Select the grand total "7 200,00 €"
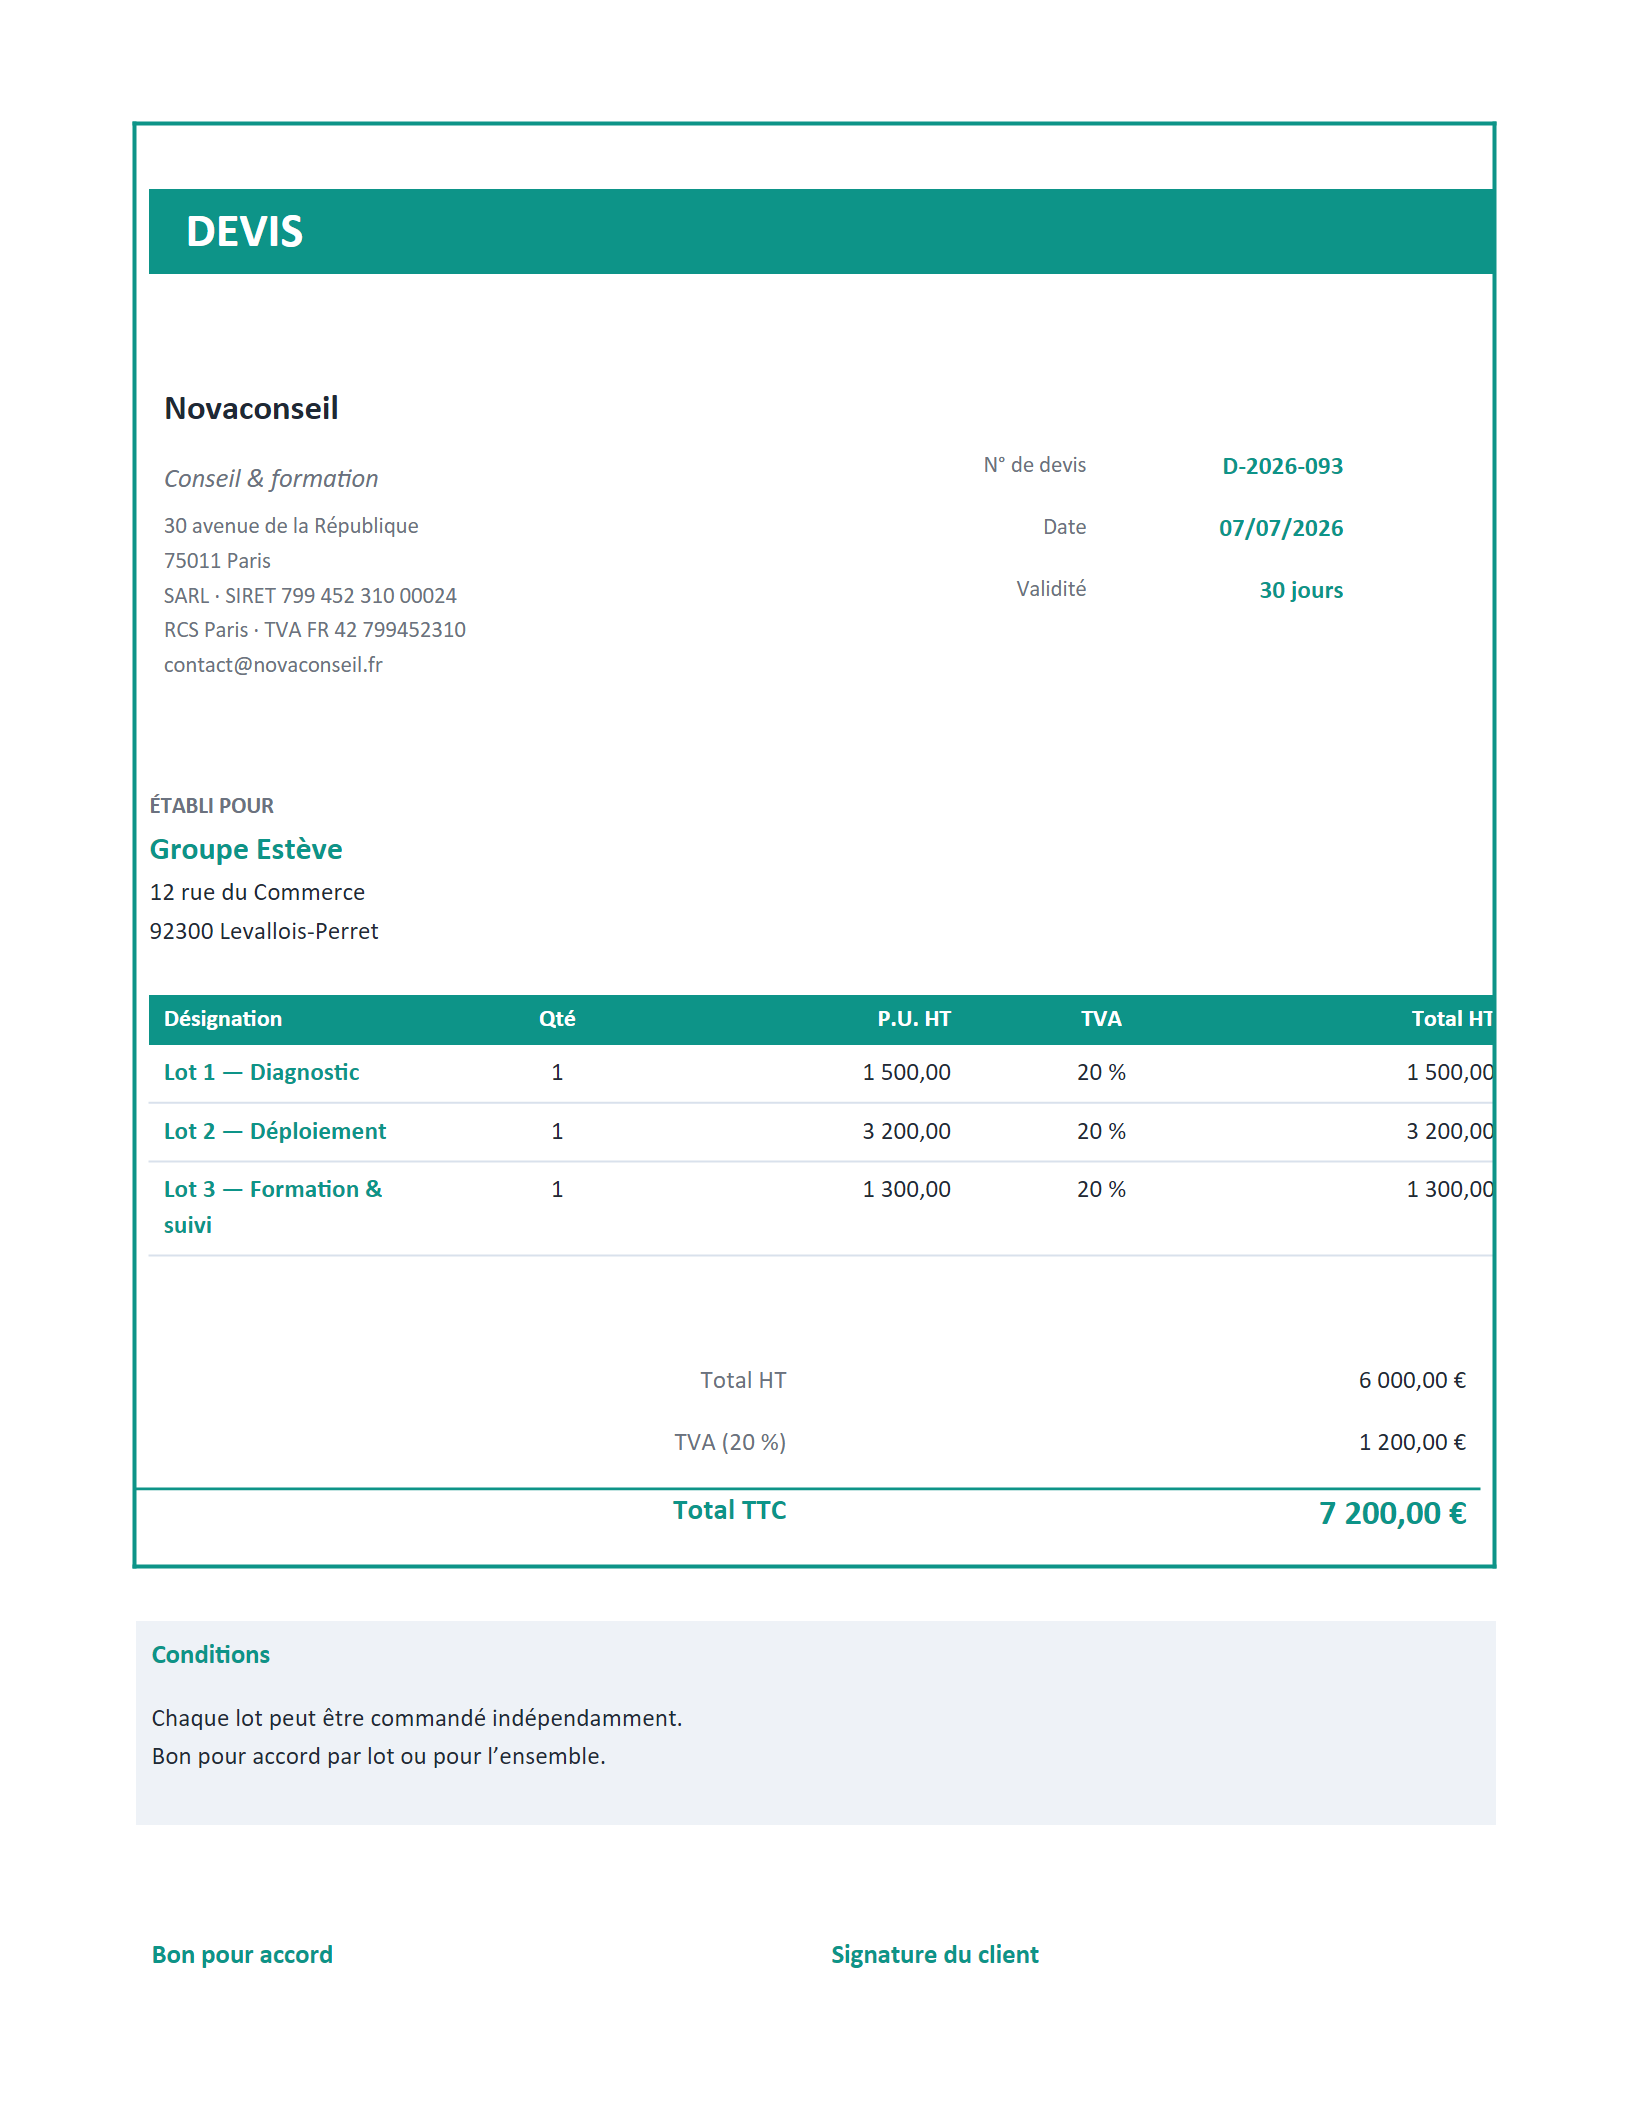Viewport: 1633px width, 2113px height. pyautogui.click(x=1393, y=1514)
